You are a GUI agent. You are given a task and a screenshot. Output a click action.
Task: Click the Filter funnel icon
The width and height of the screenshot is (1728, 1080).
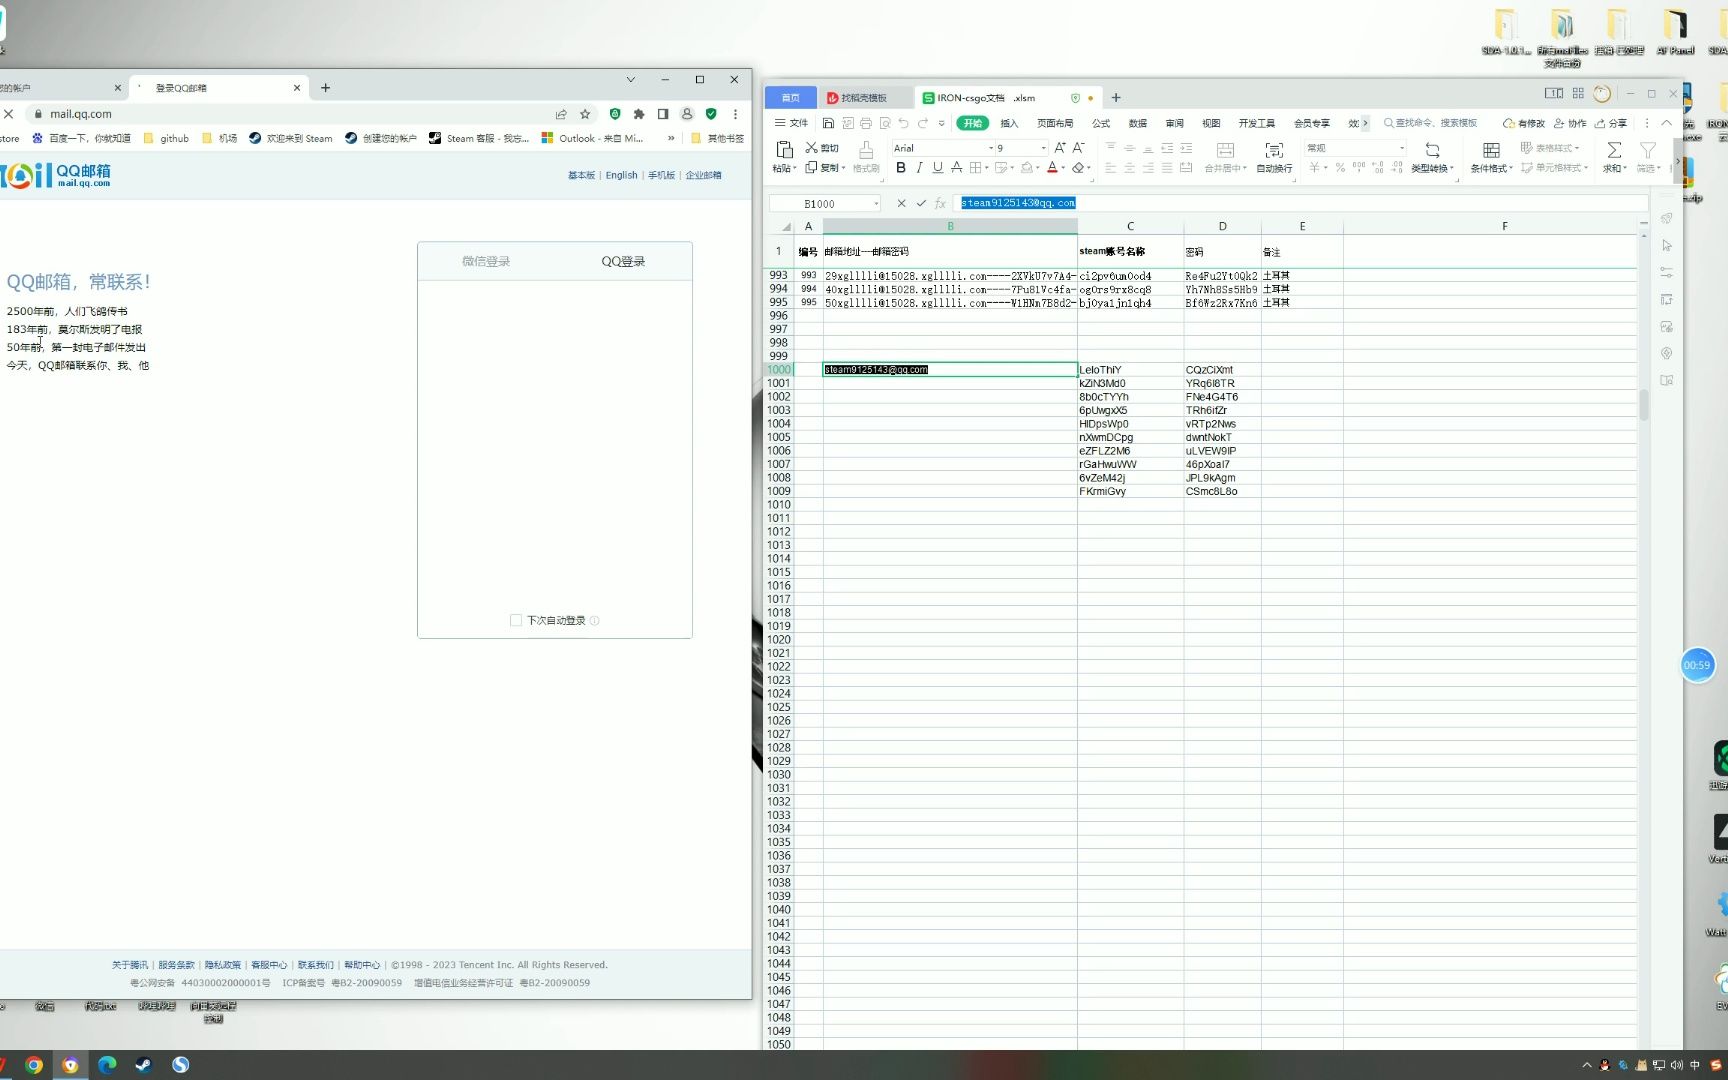coord(1648,150)
